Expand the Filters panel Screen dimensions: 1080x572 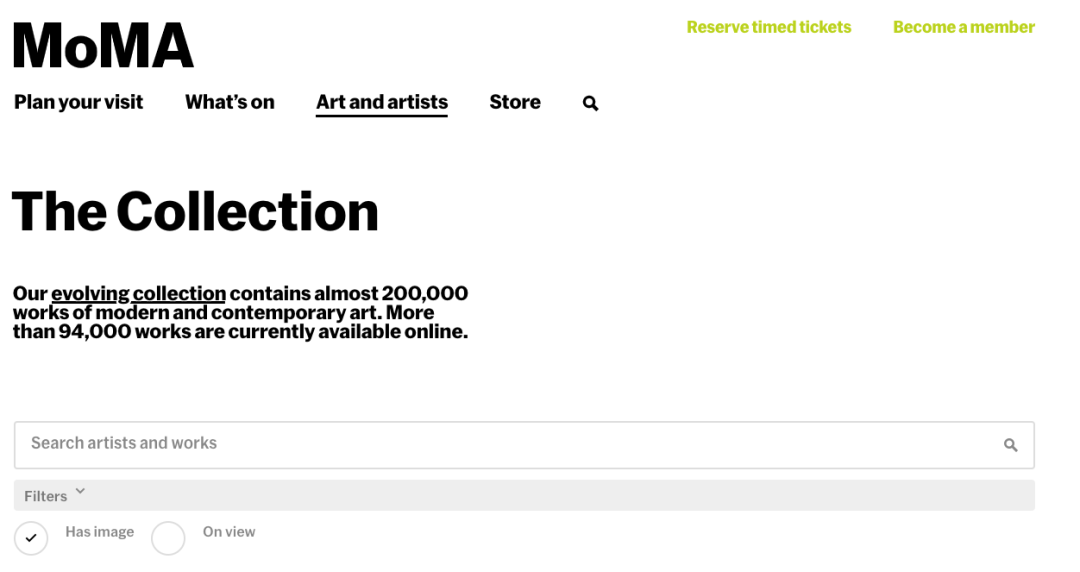tap(46, 496)
